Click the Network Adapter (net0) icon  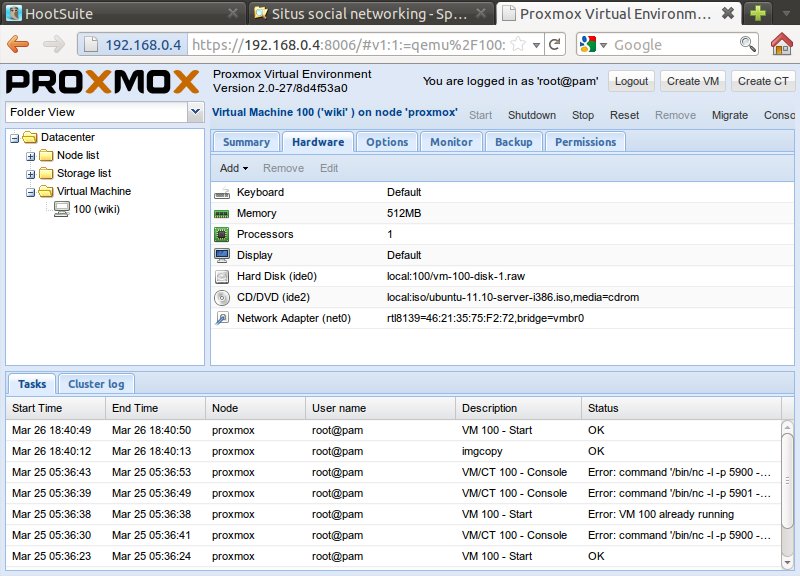click(x=221, y=318)
